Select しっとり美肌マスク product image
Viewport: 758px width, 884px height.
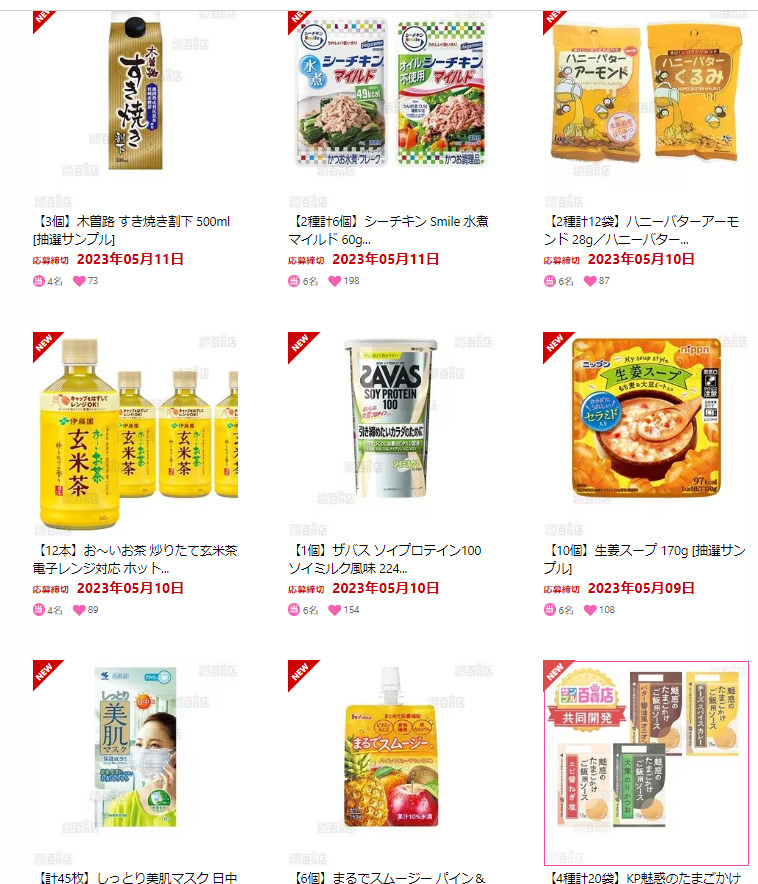135,747
